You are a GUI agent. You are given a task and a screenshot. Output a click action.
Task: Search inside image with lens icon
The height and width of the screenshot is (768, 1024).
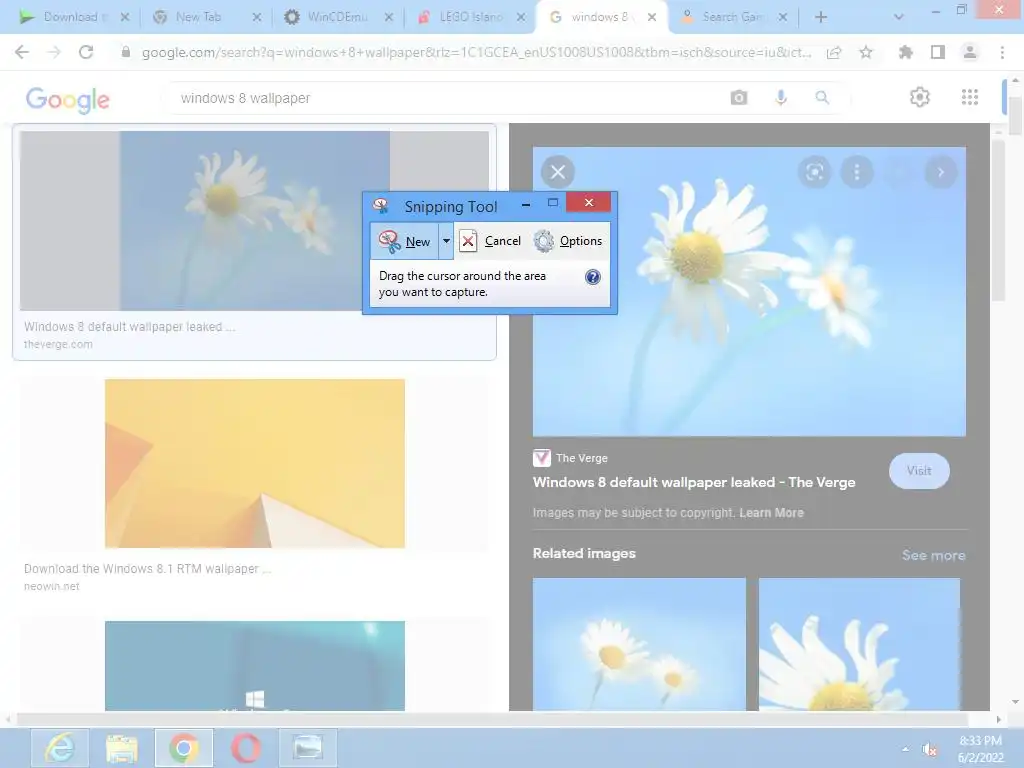coord(814,172)
